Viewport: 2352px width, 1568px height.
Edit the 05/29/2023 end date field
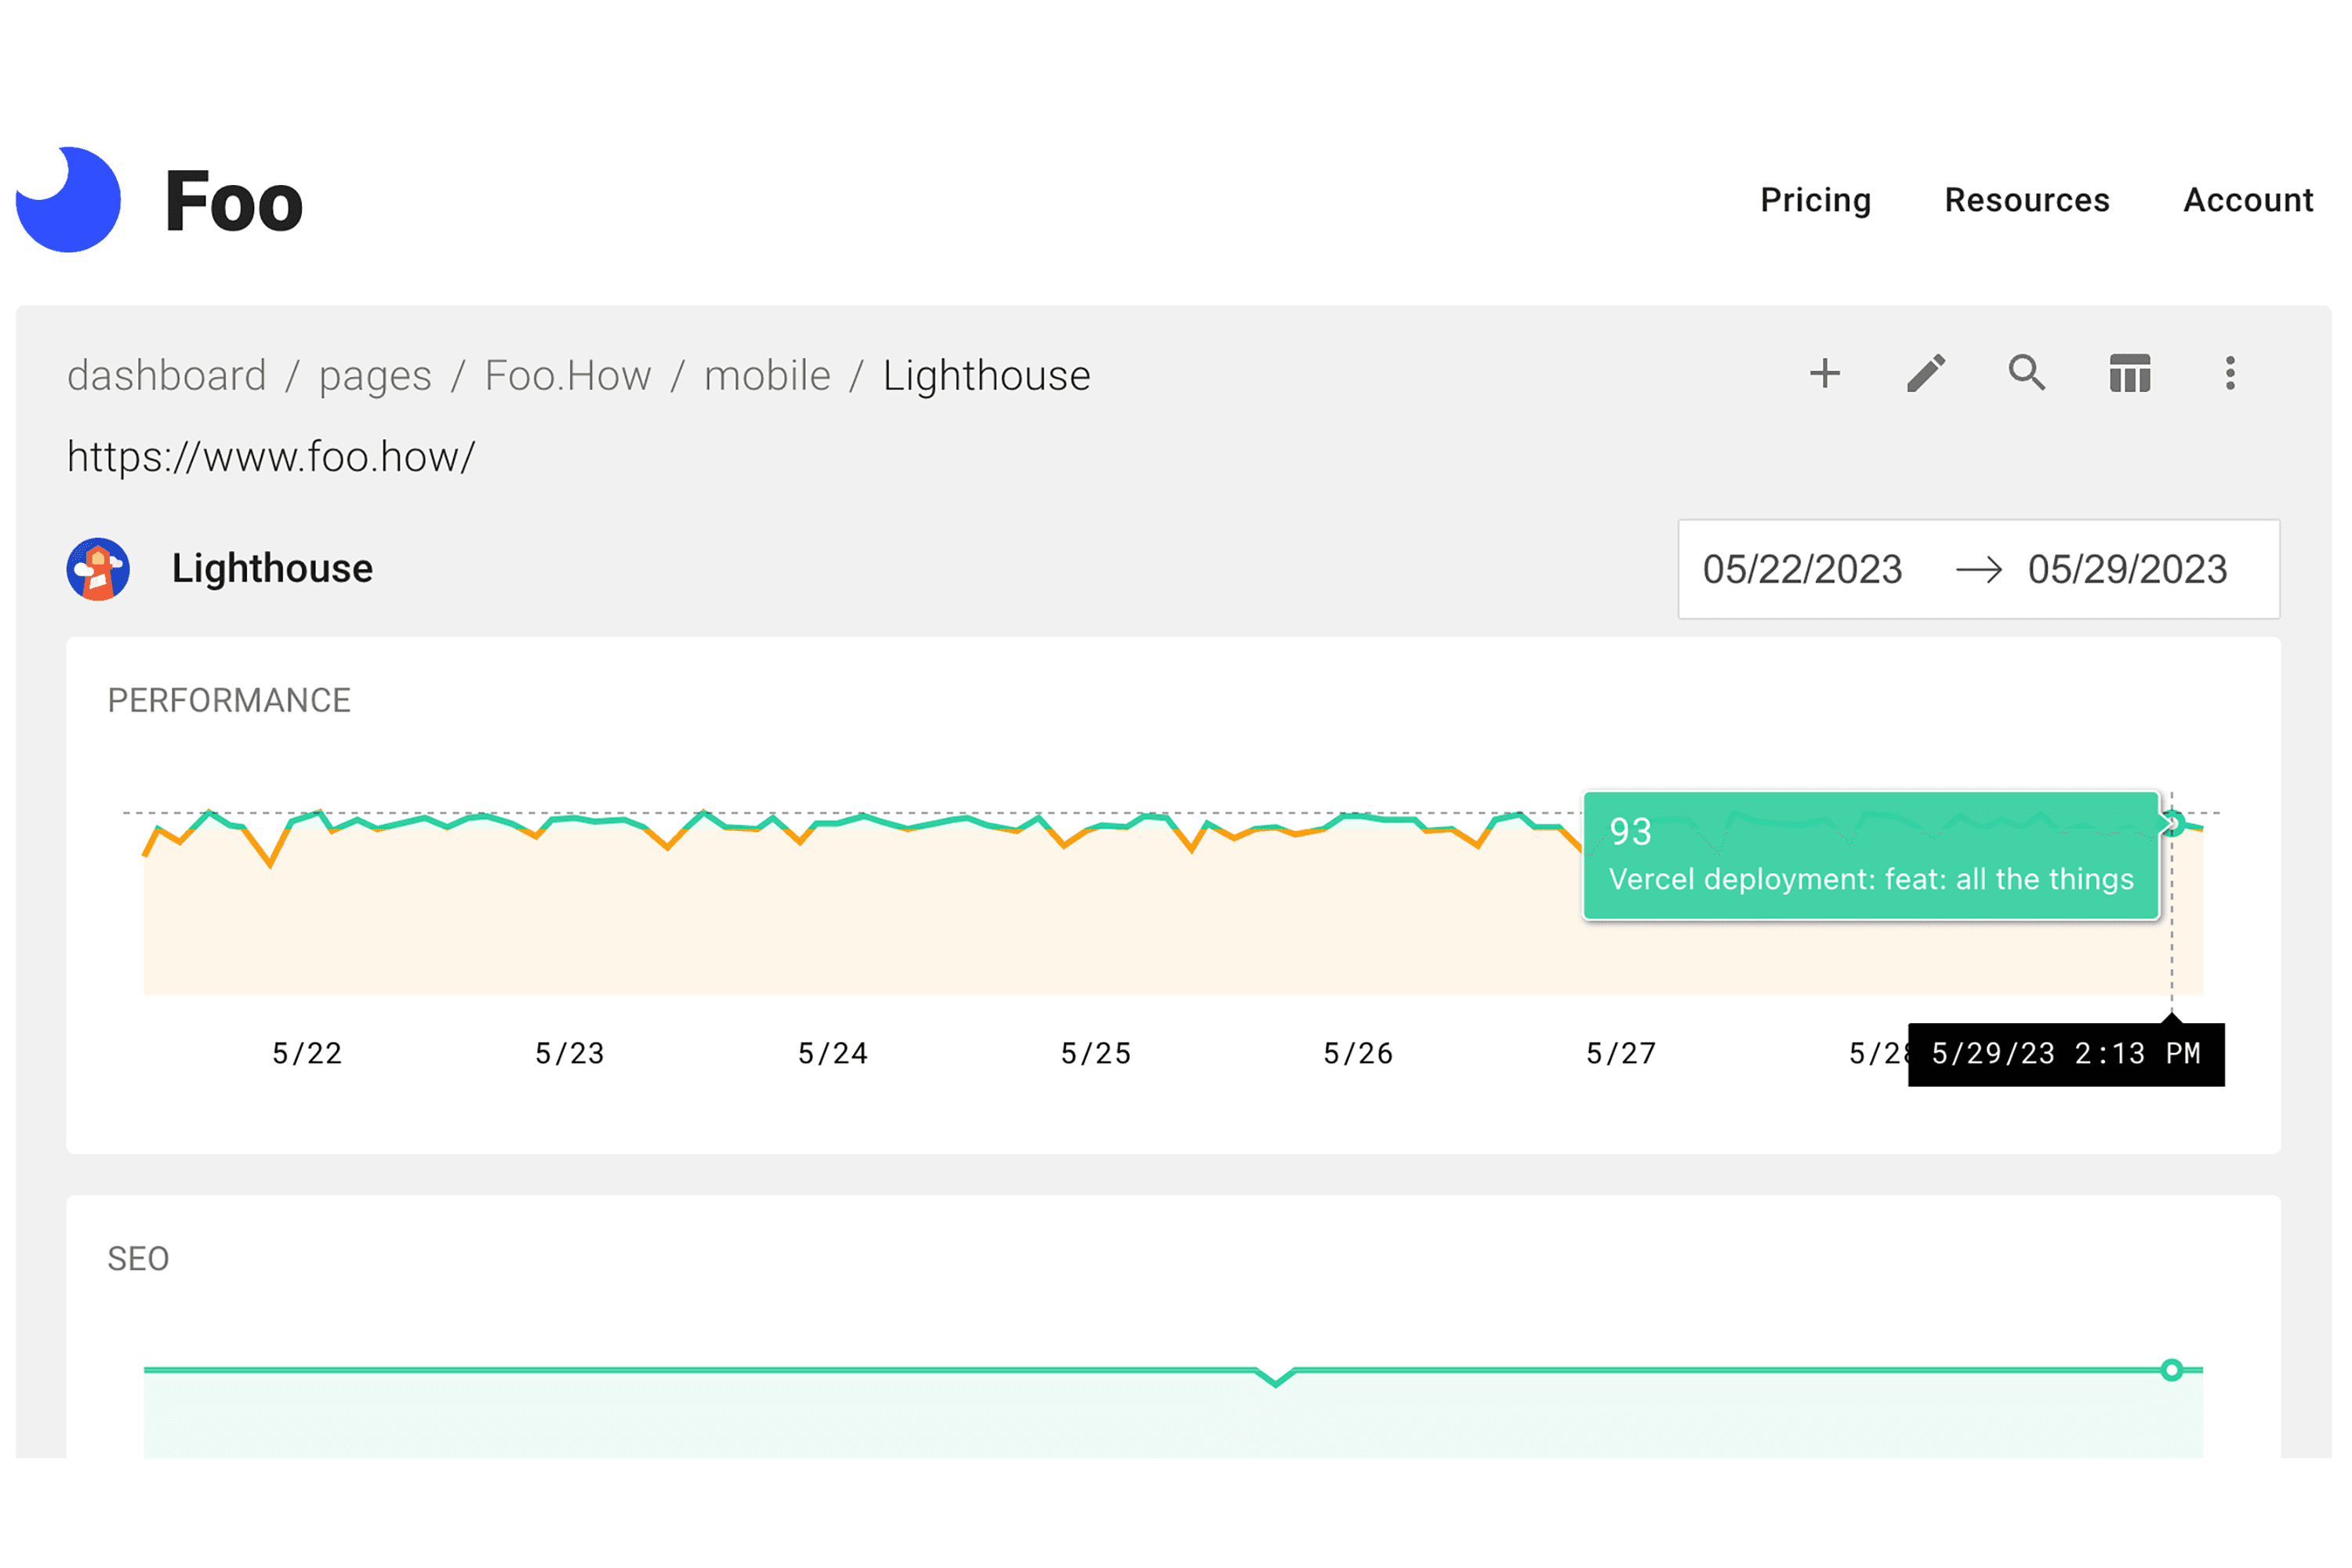pos(2127,570)
